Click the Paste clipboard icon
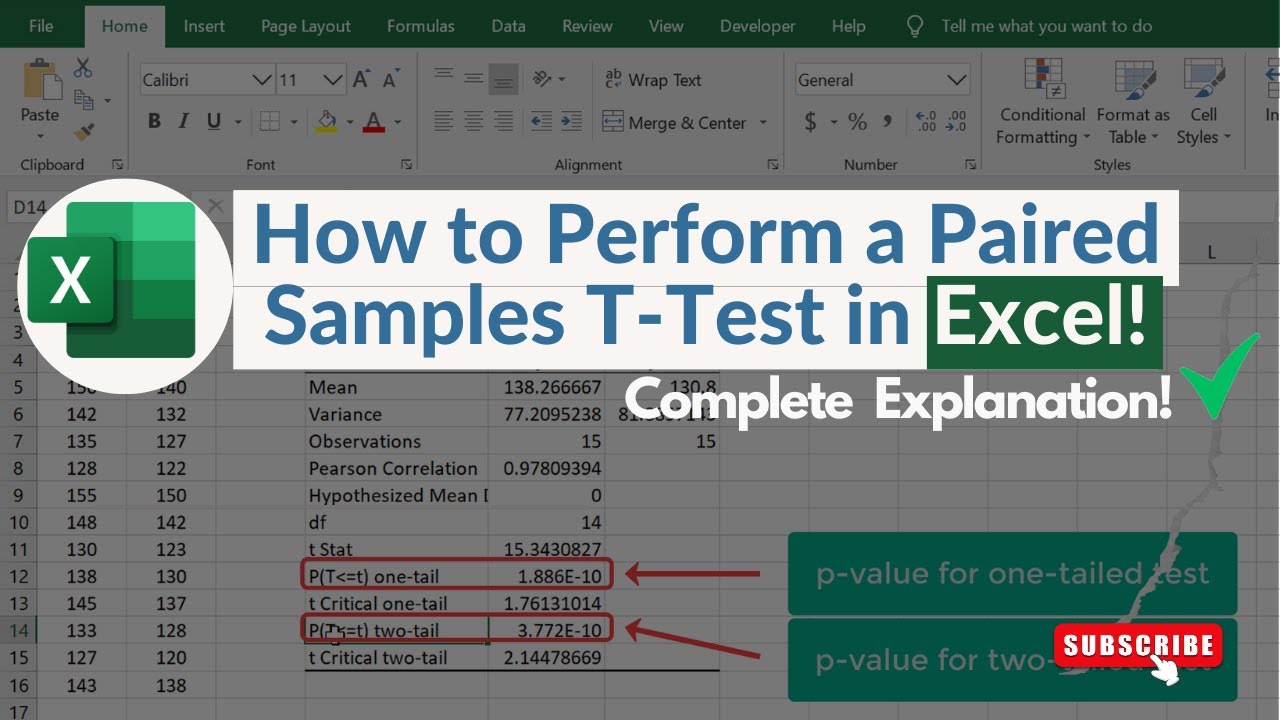Image resolution: width=1280 pixels, height=720 pixels. [40, 78]
